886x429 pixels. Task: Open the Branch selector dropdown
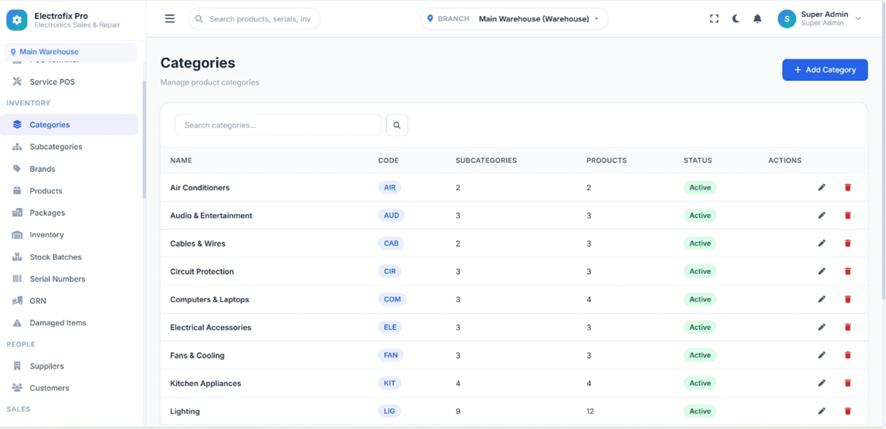coord(514,19)
